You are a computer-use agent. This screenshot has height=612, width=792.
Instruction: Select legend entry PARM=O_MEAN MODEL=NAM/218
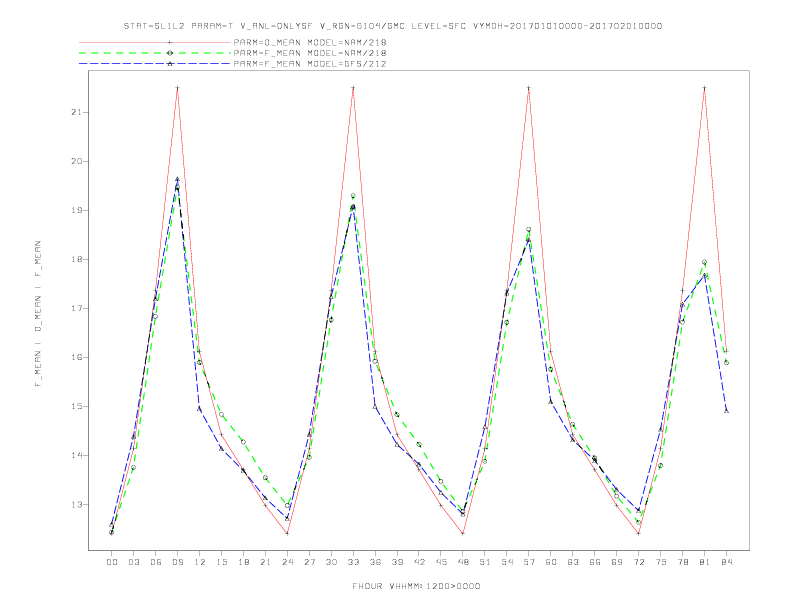(x=310, y=42)
